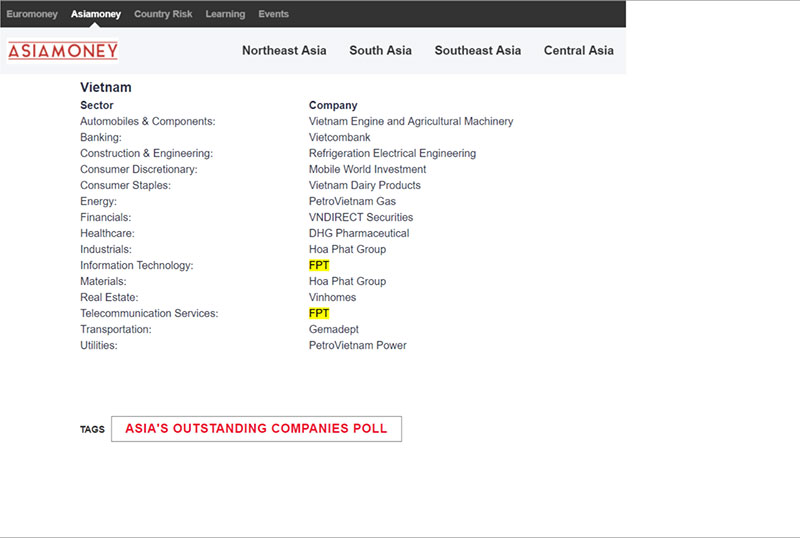Viewport: 800px width, 538px height.
Task: Open the Events tab
Action: [273, 14]
